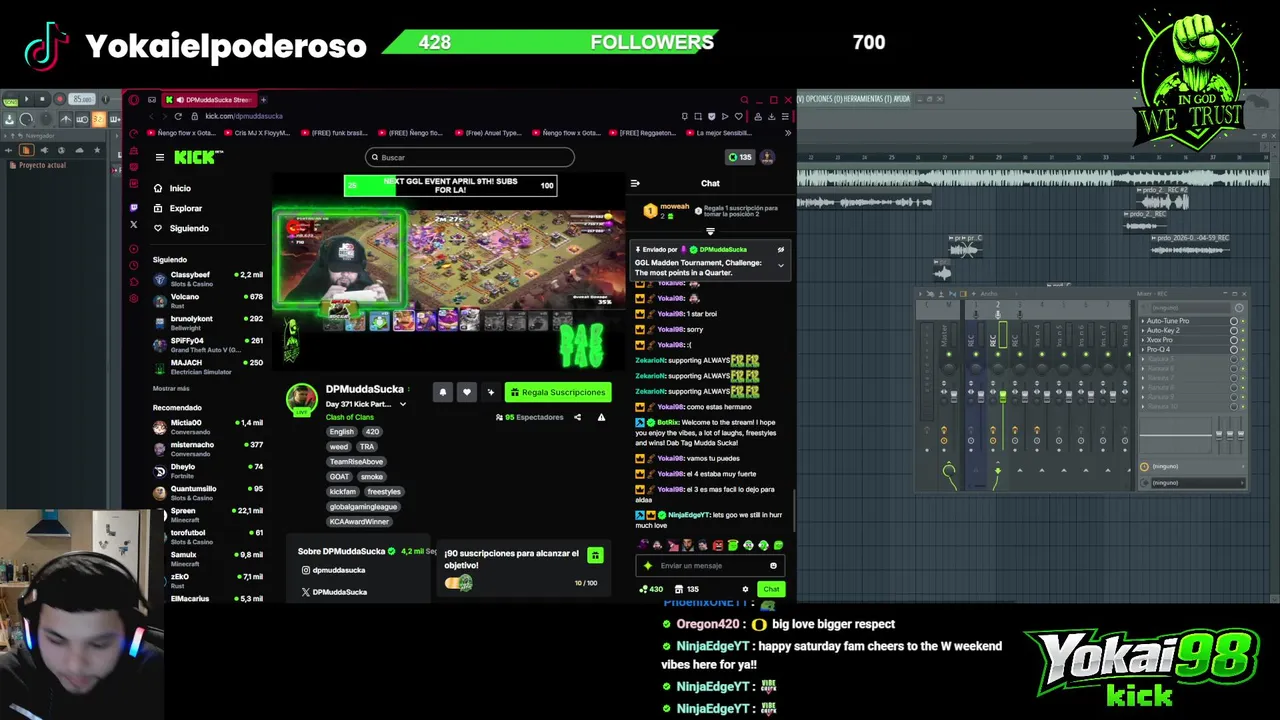1280x720 pixels.
Task: Focus the Buscar search field
Action: pos(470,157)
